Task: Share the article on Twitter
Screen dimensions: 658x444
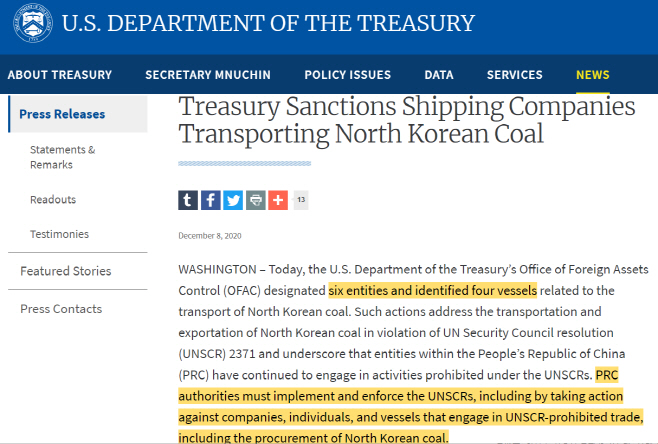Action: (x=233, y=200)
